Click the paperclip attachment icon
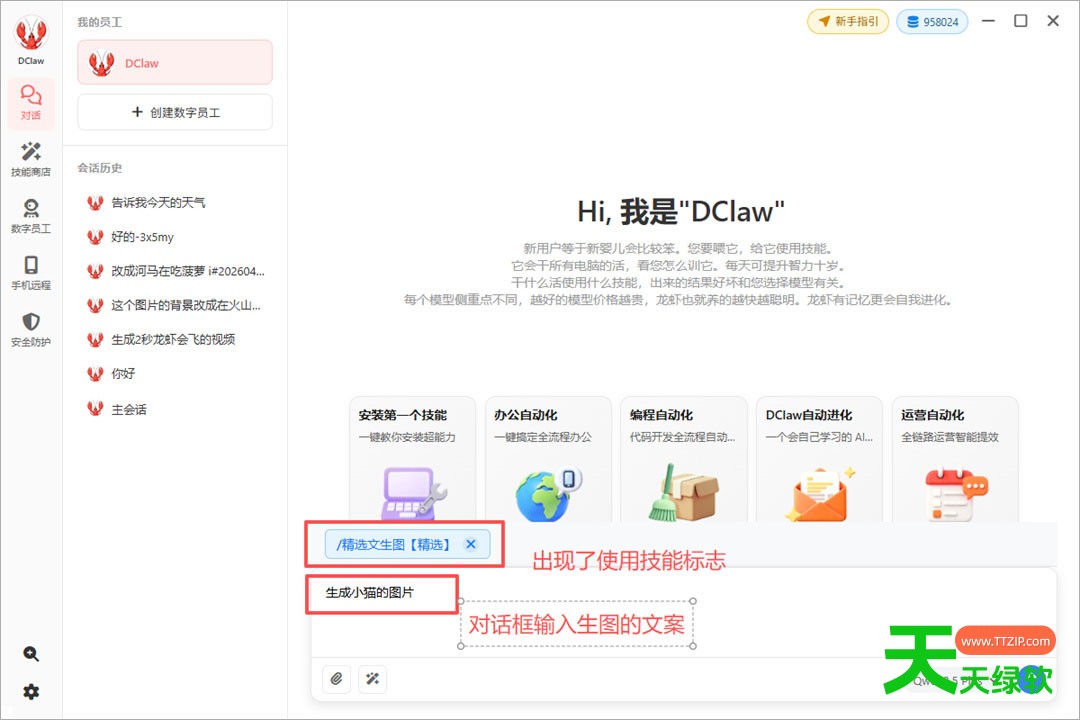 tap(337, 679)
